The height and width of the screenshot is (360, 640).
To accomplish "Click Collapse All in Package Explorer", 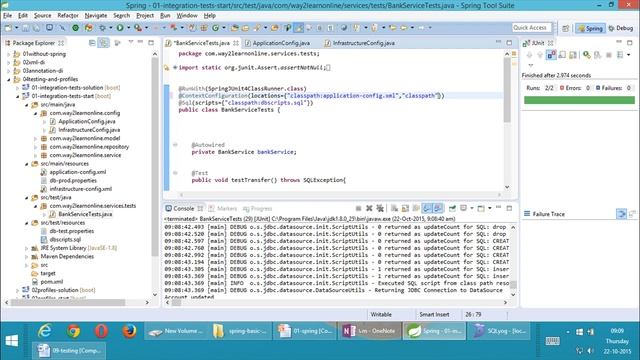I will [92, 43].
